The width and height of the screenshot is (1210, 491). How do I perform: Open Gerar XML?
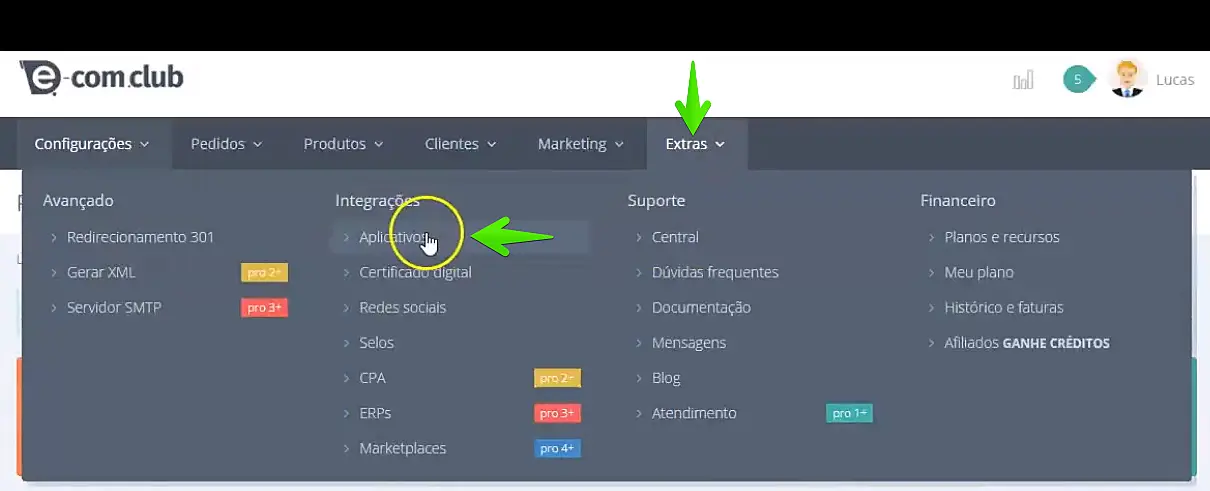coord(101,272)
